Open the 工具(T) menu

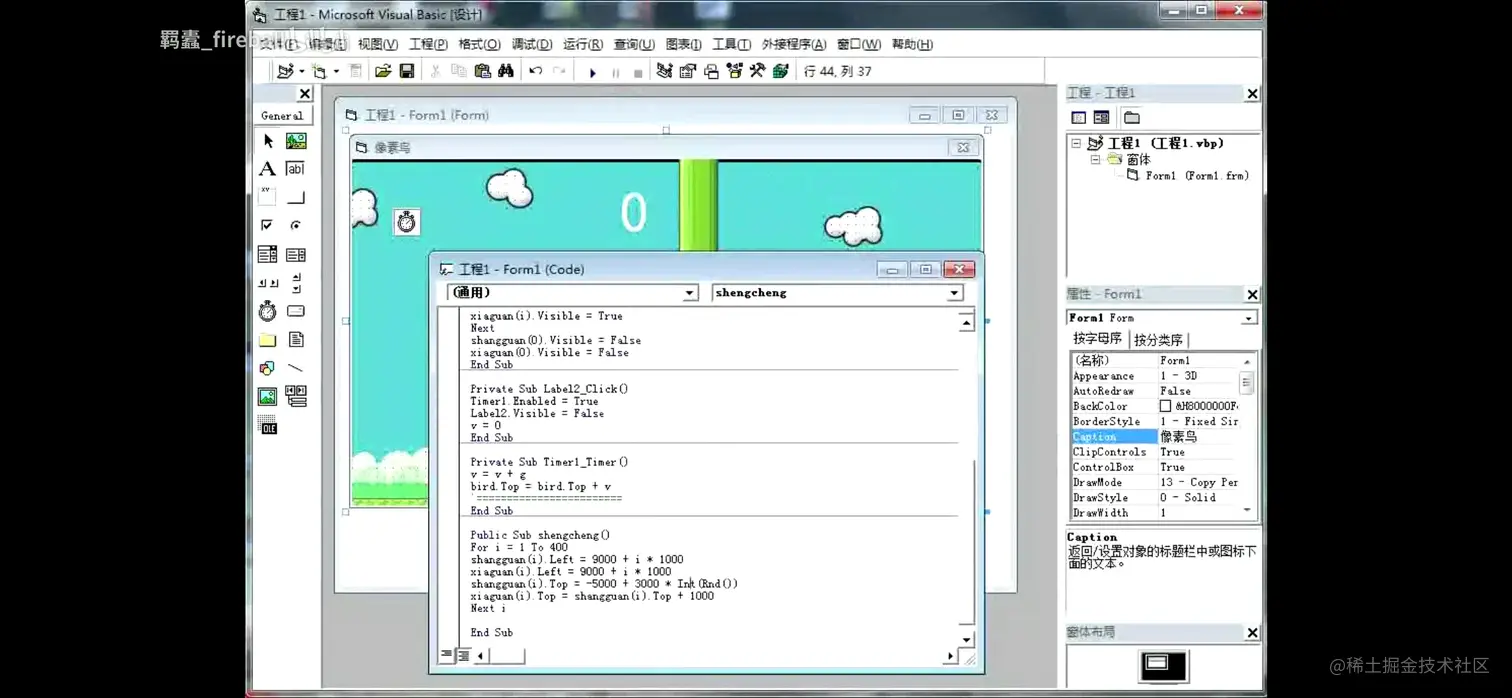click(x=731, y=44)
